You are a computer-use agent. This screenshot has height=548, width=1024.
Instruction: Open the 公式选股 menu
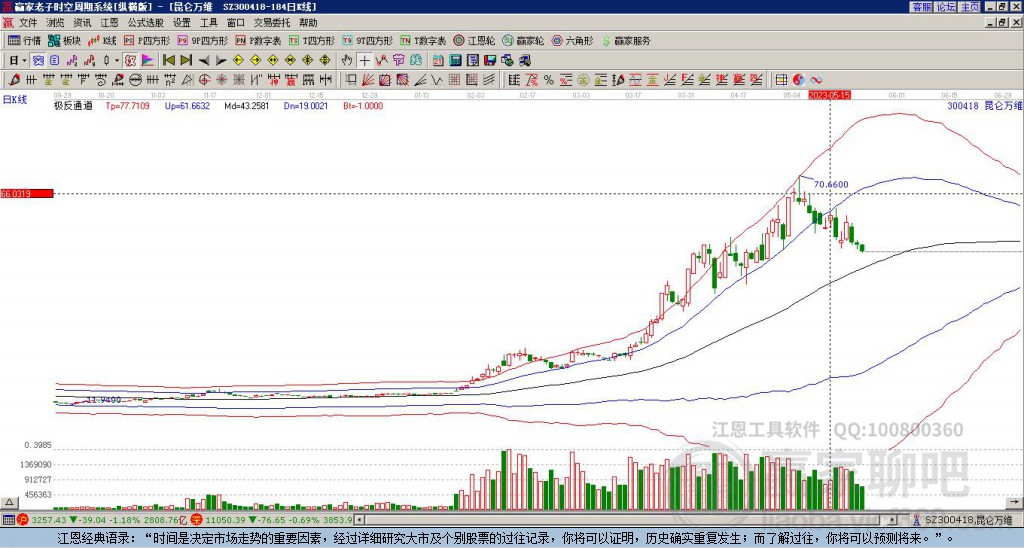(143, 22)
